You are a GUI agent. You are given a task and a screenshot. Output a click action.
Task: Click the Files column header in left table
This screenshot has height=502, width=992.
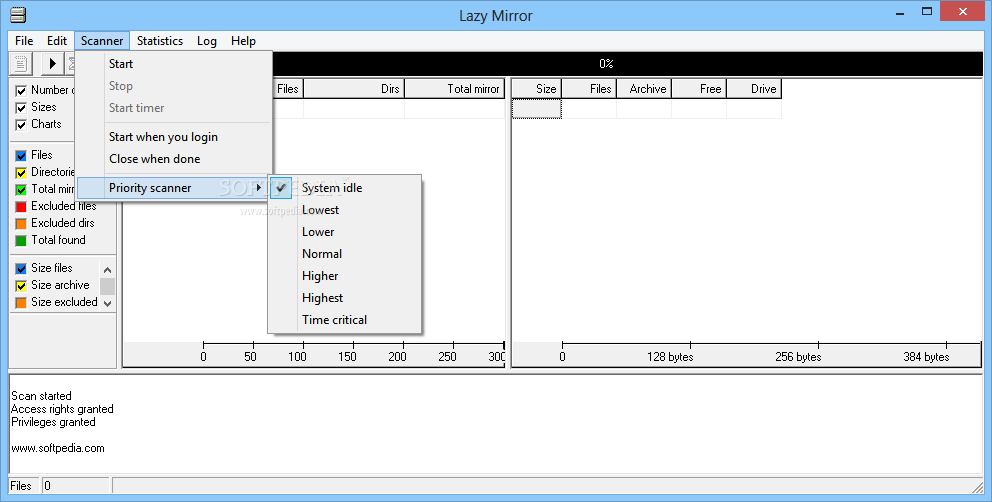287,89
